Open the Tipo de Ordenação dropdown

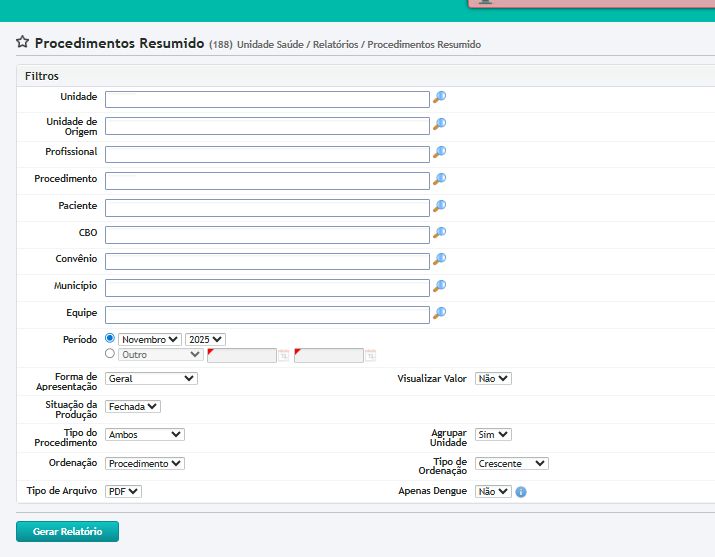(x=511, y=463)
